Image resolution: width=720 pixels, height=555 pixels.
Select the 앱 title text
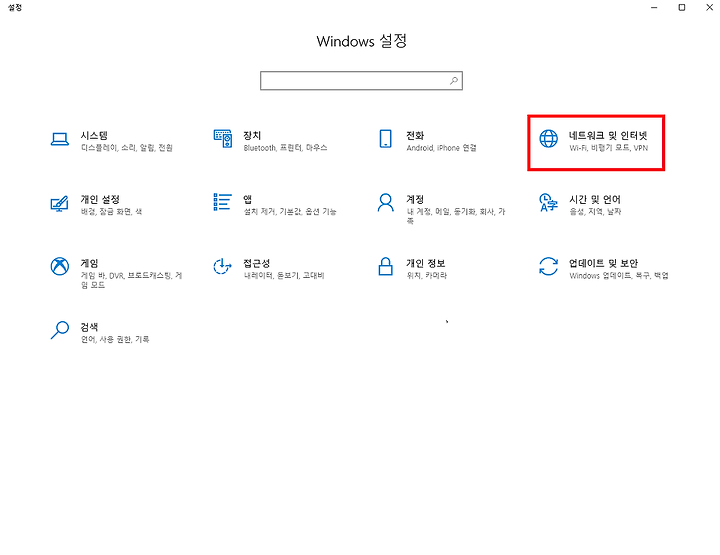(248, 199)
